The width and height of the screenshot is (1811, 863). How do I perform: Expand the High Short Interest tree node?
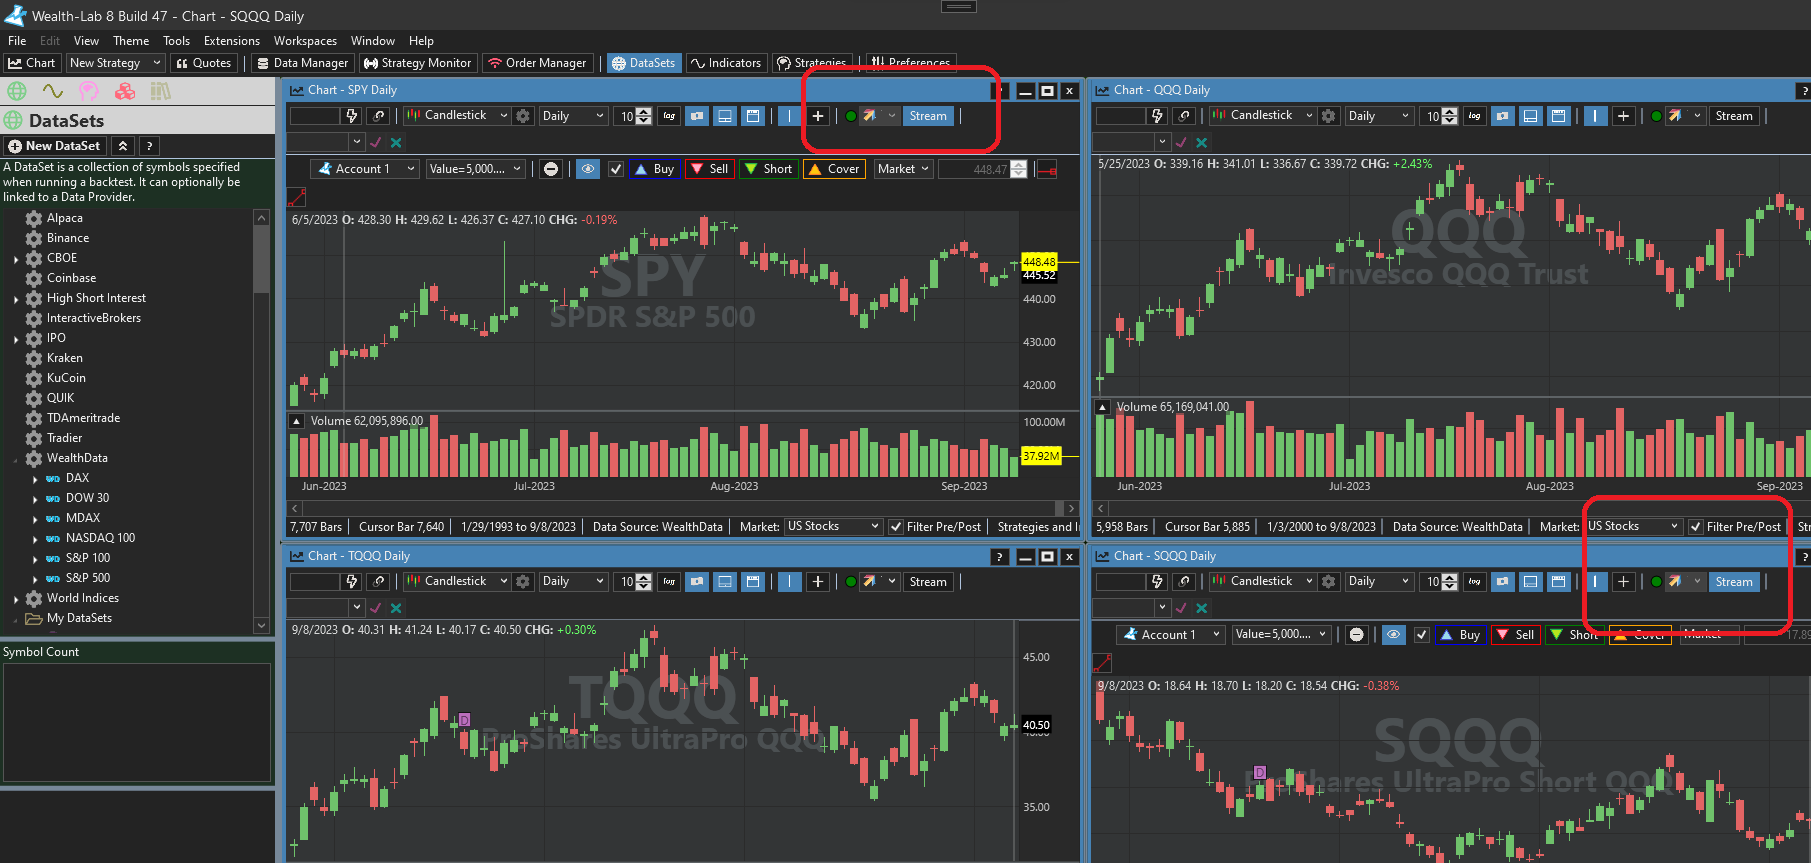point(16,298)
